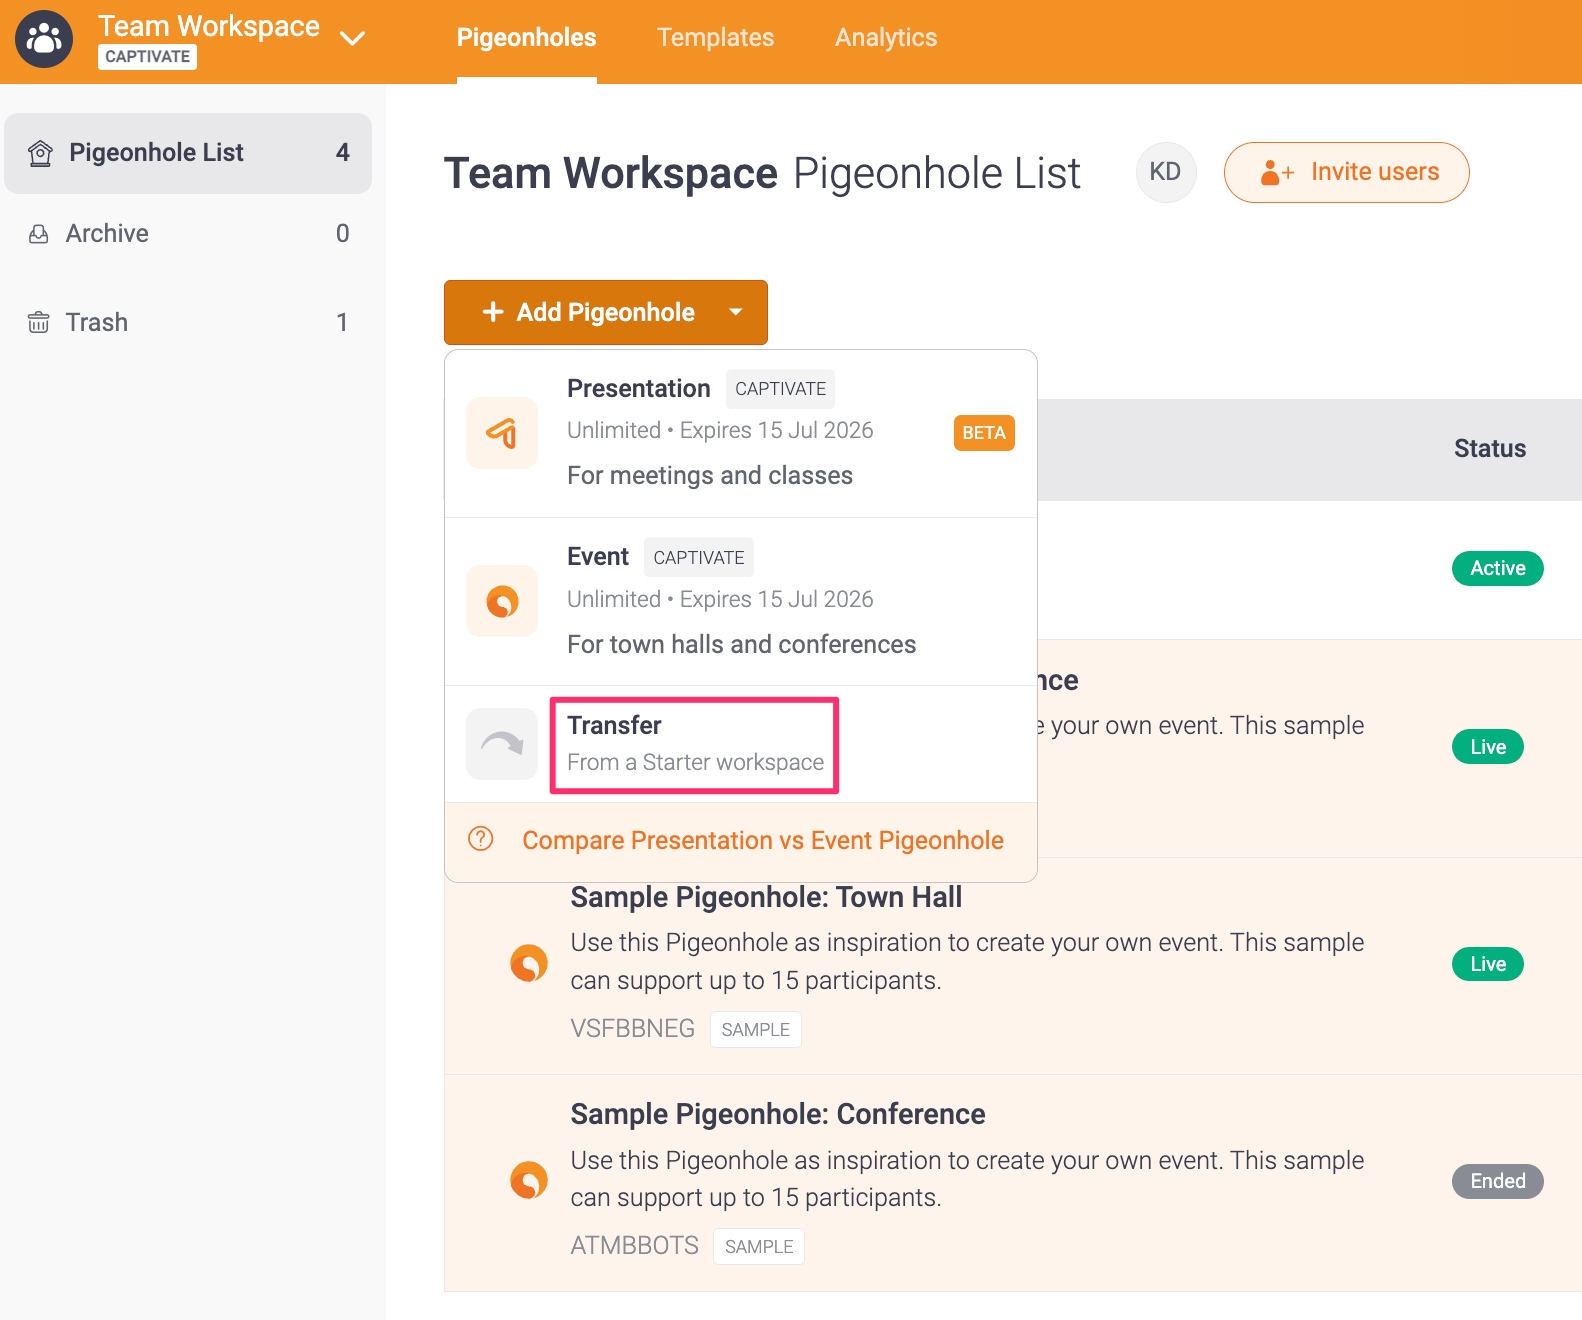Click the Invite users button

coord(1346,172)
